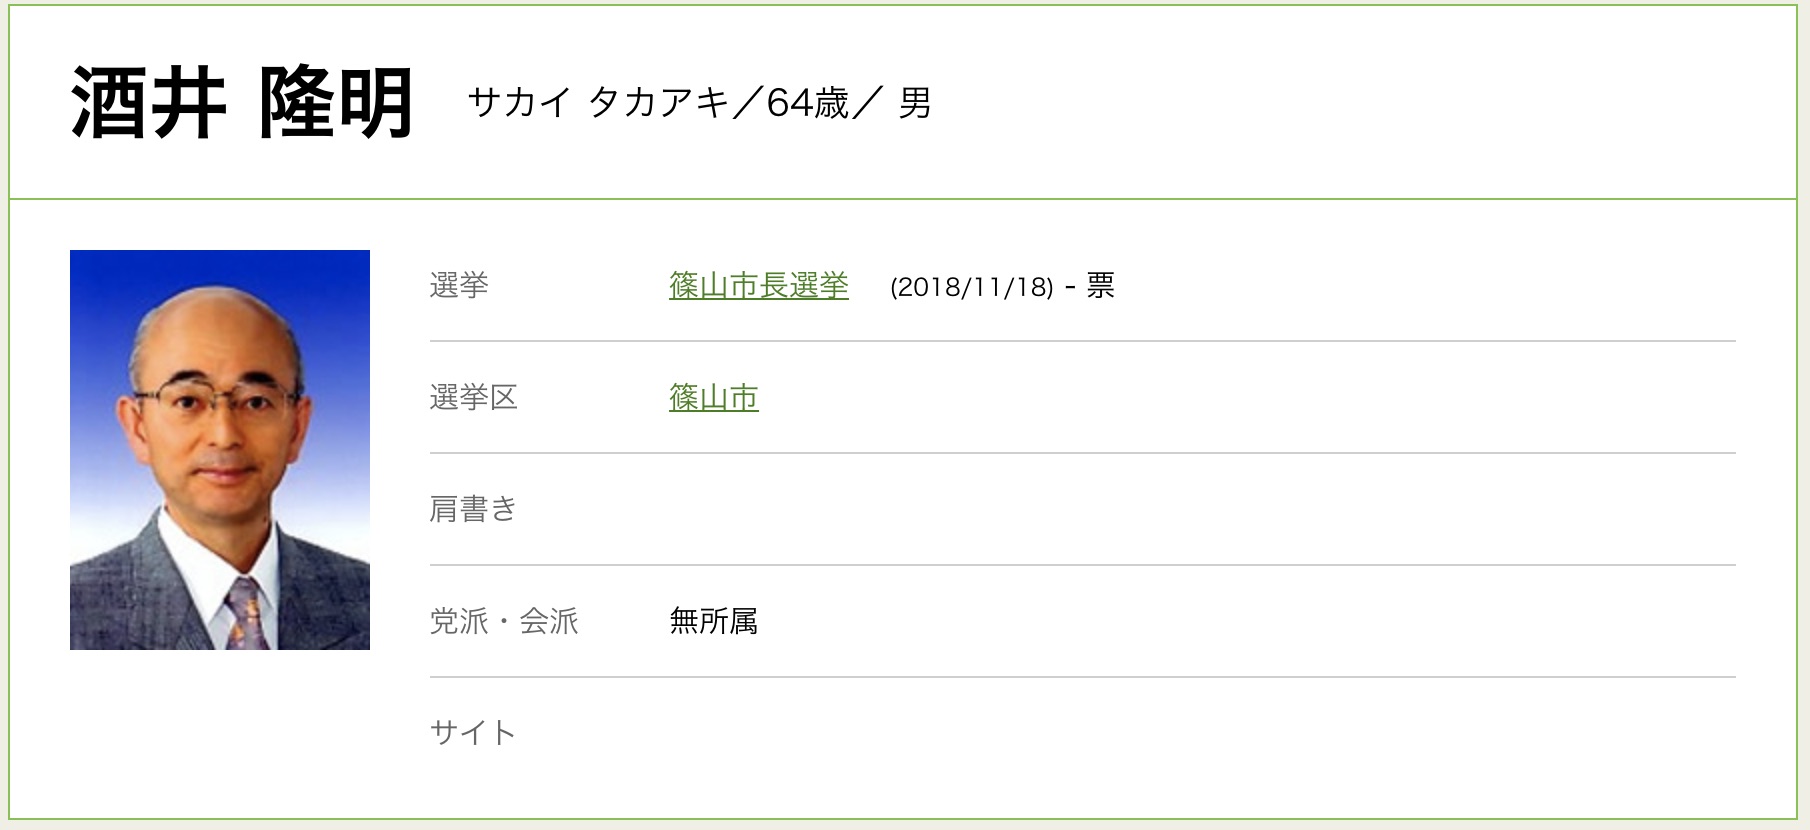Click the katakana reading タカアキ
The width and height of the screenshot is (1810, 830).
659,103
